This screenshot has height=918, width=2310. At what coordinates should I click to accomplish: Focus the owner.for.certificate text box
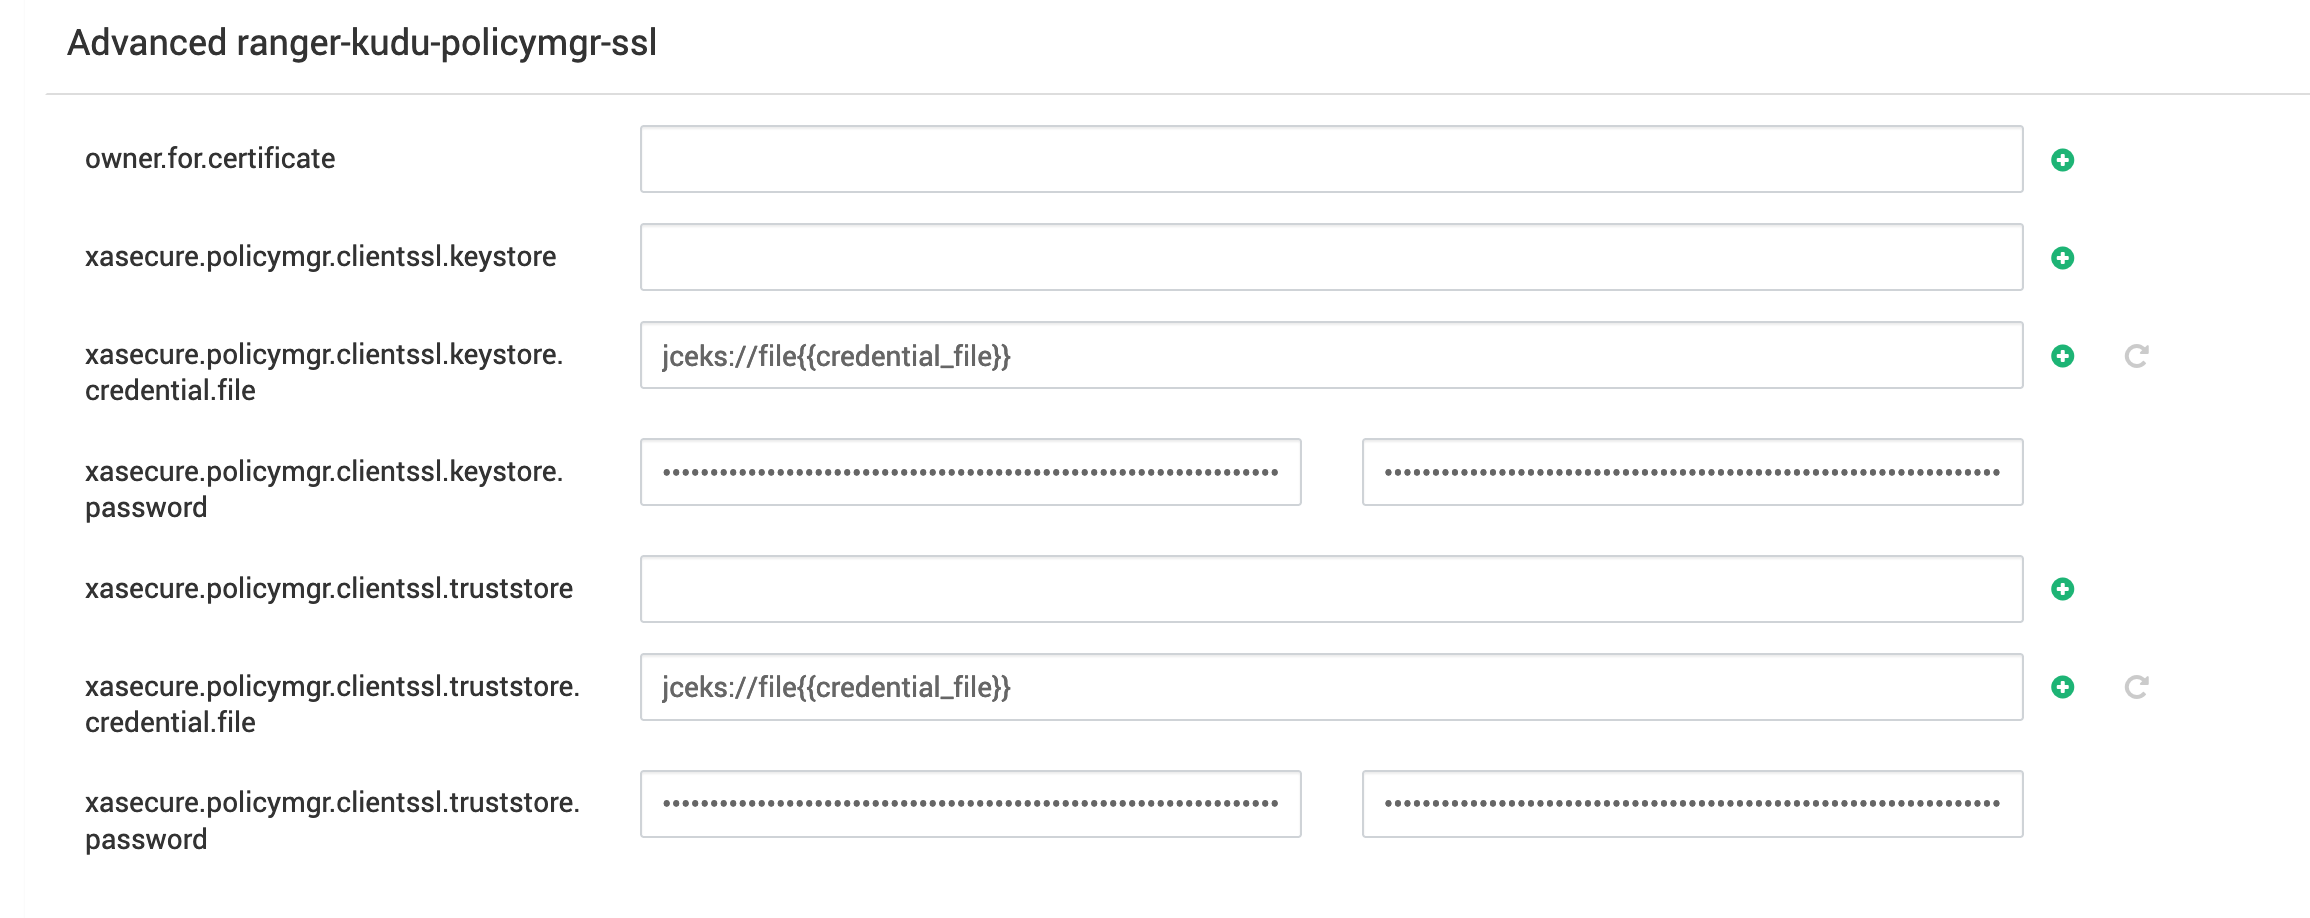tap(1331, 159)
